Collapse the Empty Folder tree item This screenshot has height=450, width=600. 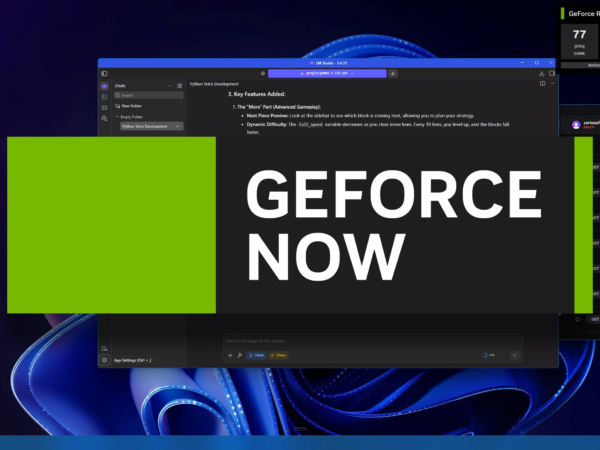(x=117, y=117)
